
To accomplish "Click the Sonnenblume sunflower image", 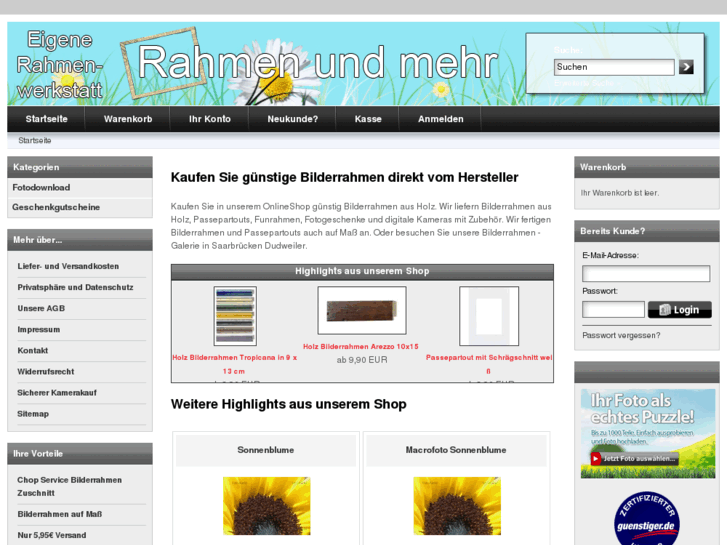I will 267,506.
